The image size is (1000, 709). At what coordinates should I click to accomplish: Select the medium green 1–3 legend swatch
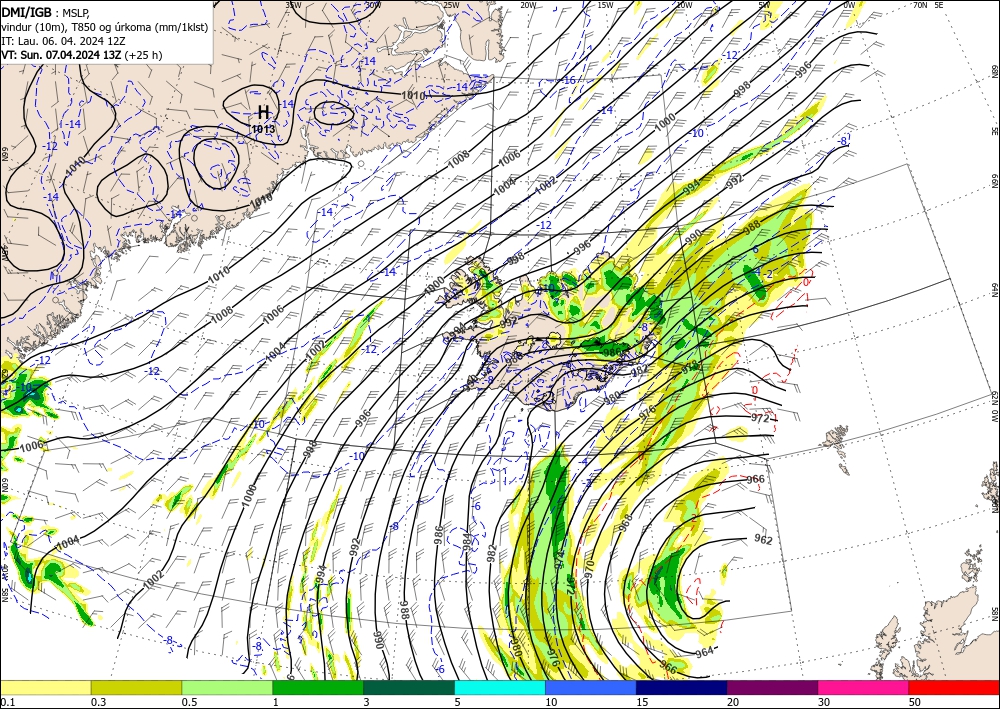[318, 687]
